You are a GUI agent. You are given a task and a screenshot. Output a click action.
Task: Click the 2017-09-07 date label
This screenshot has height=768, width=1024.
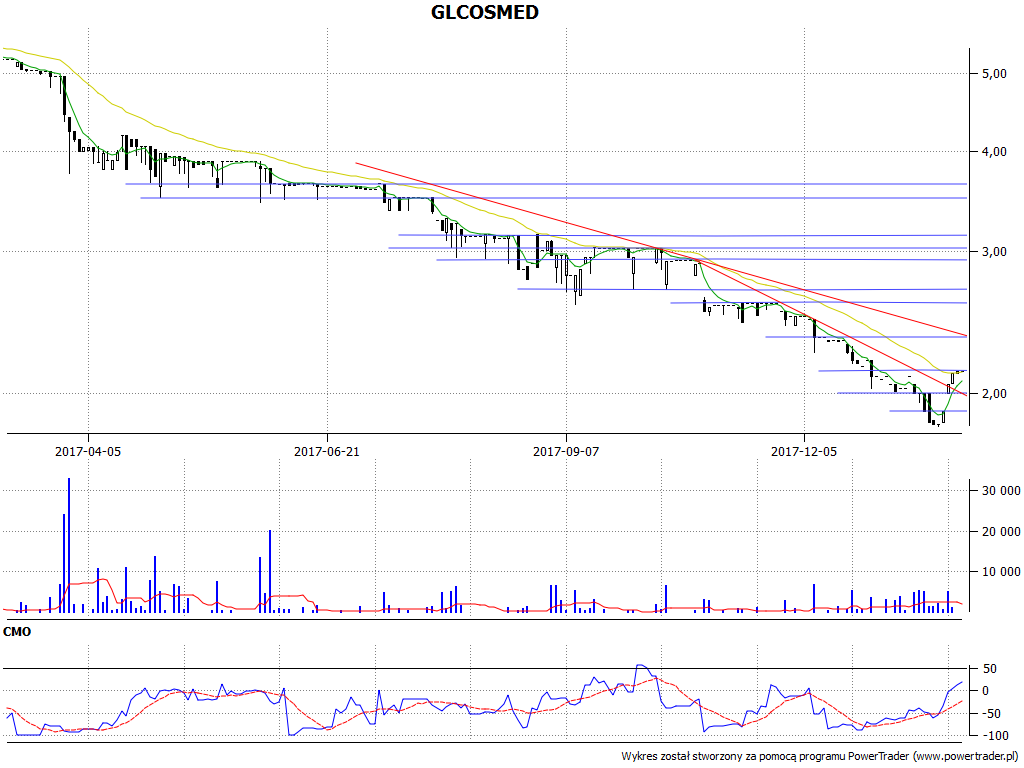coord(566,451)
